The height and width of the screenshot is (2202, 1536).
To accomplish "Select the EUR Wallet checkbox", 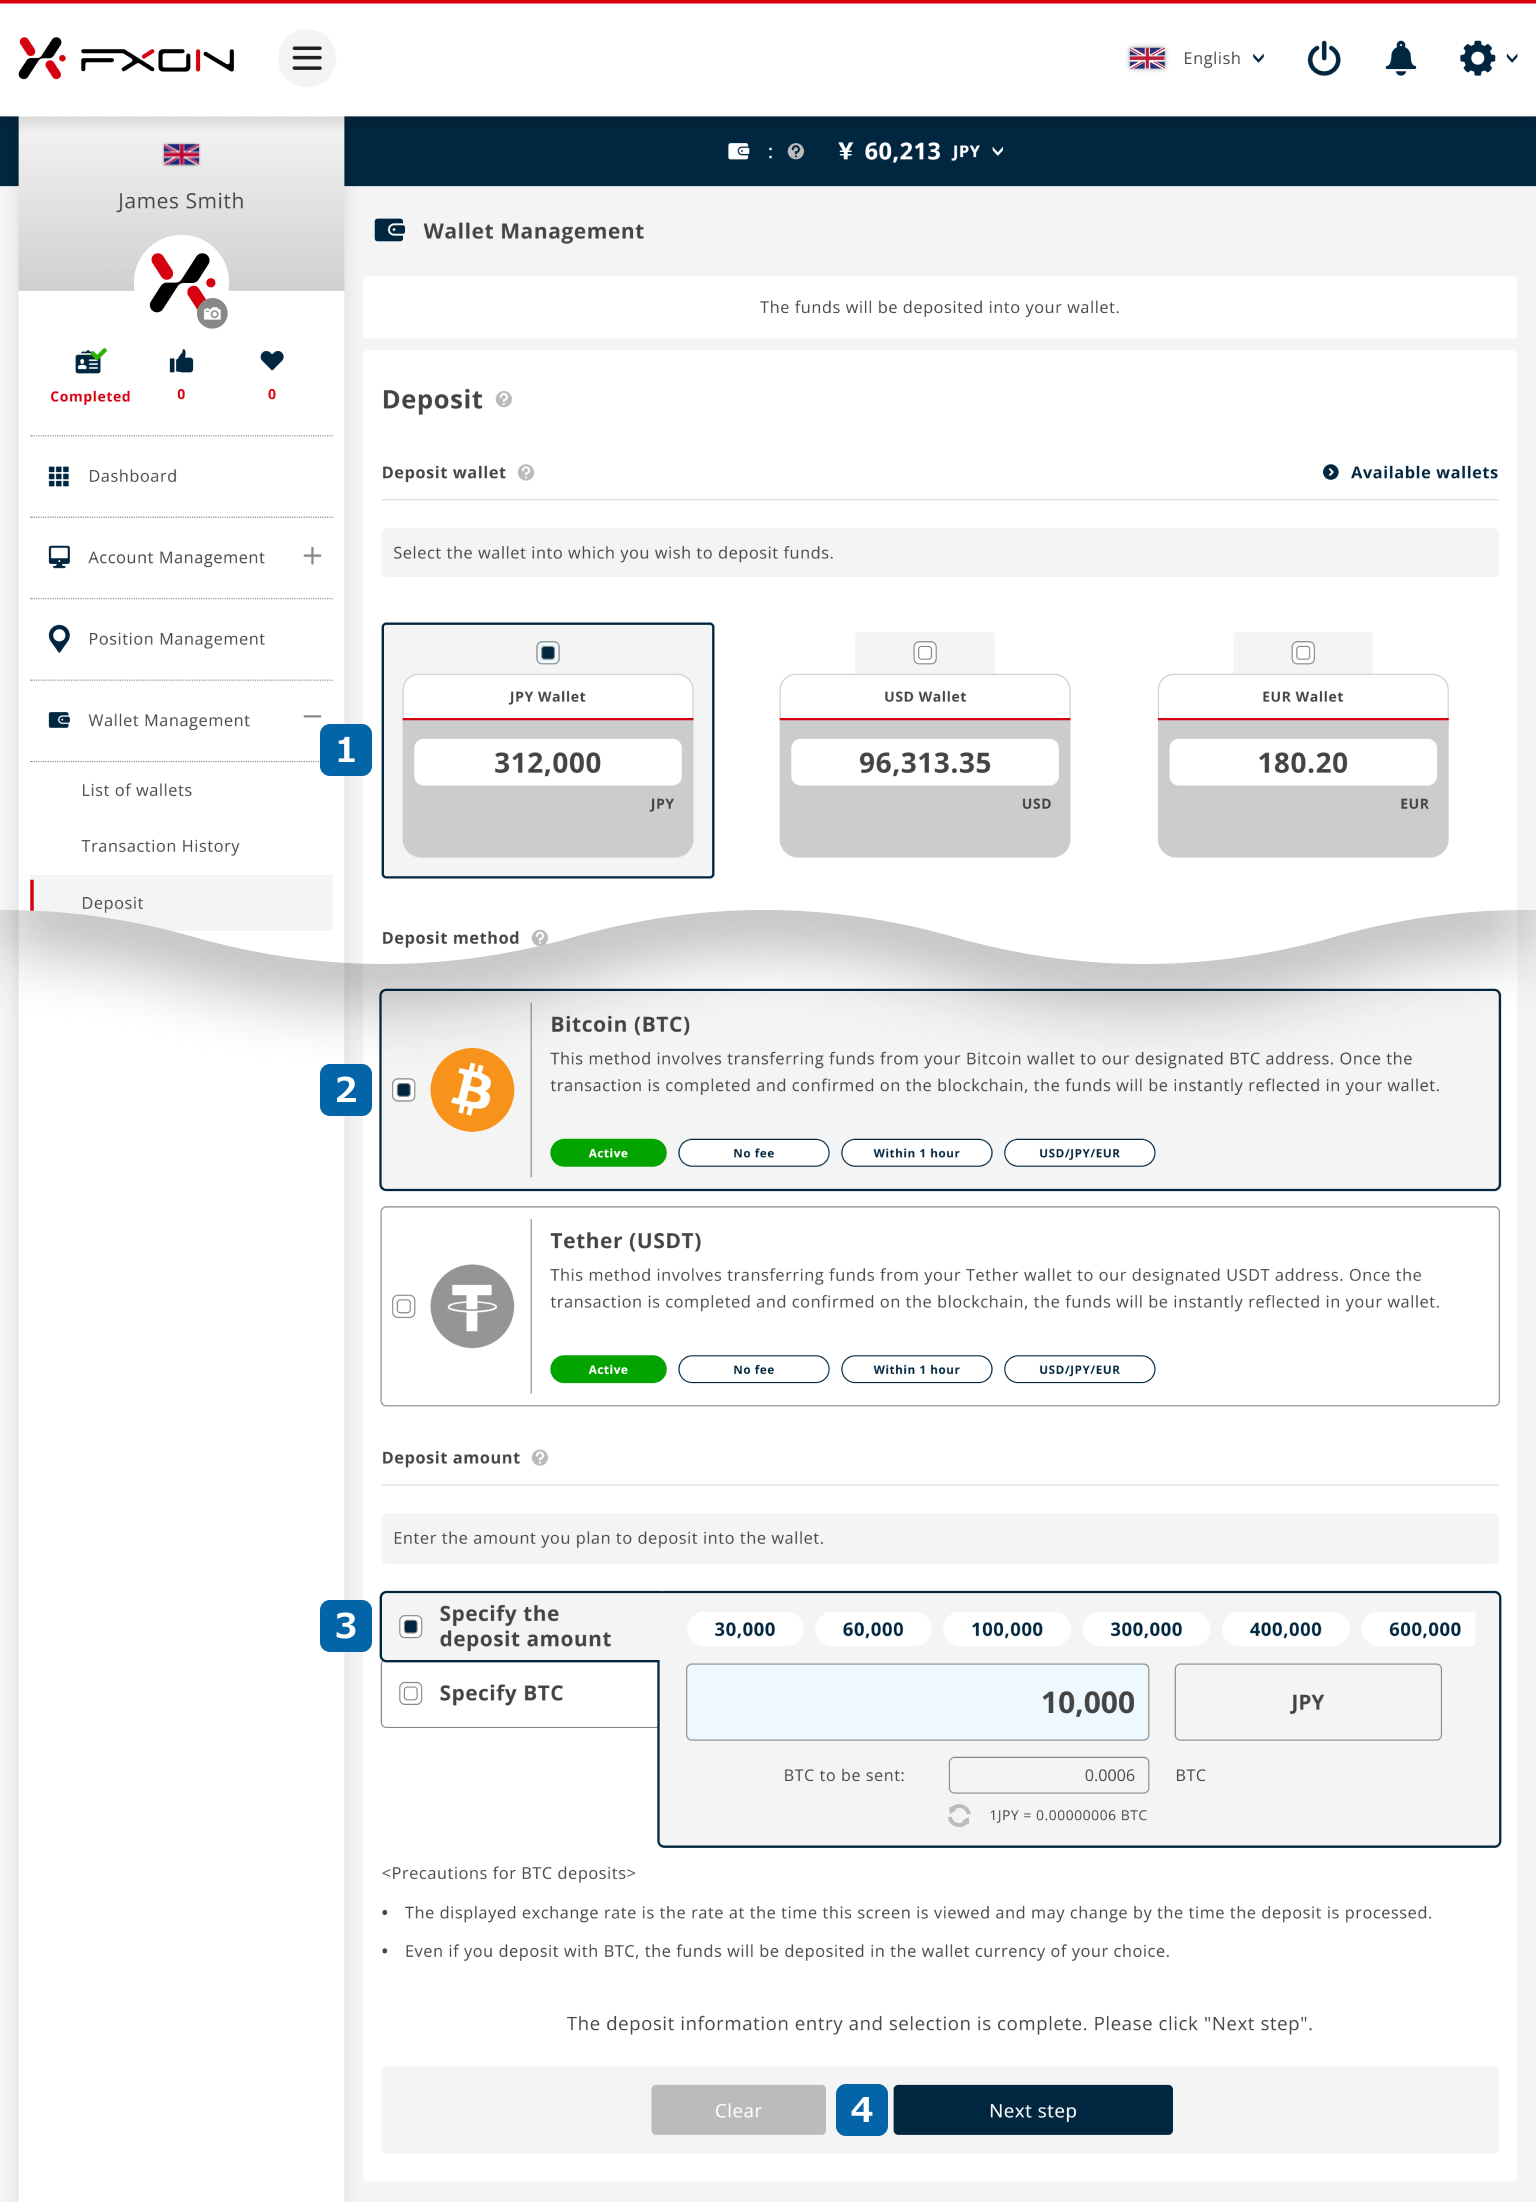I will [x=1303, y=653].
